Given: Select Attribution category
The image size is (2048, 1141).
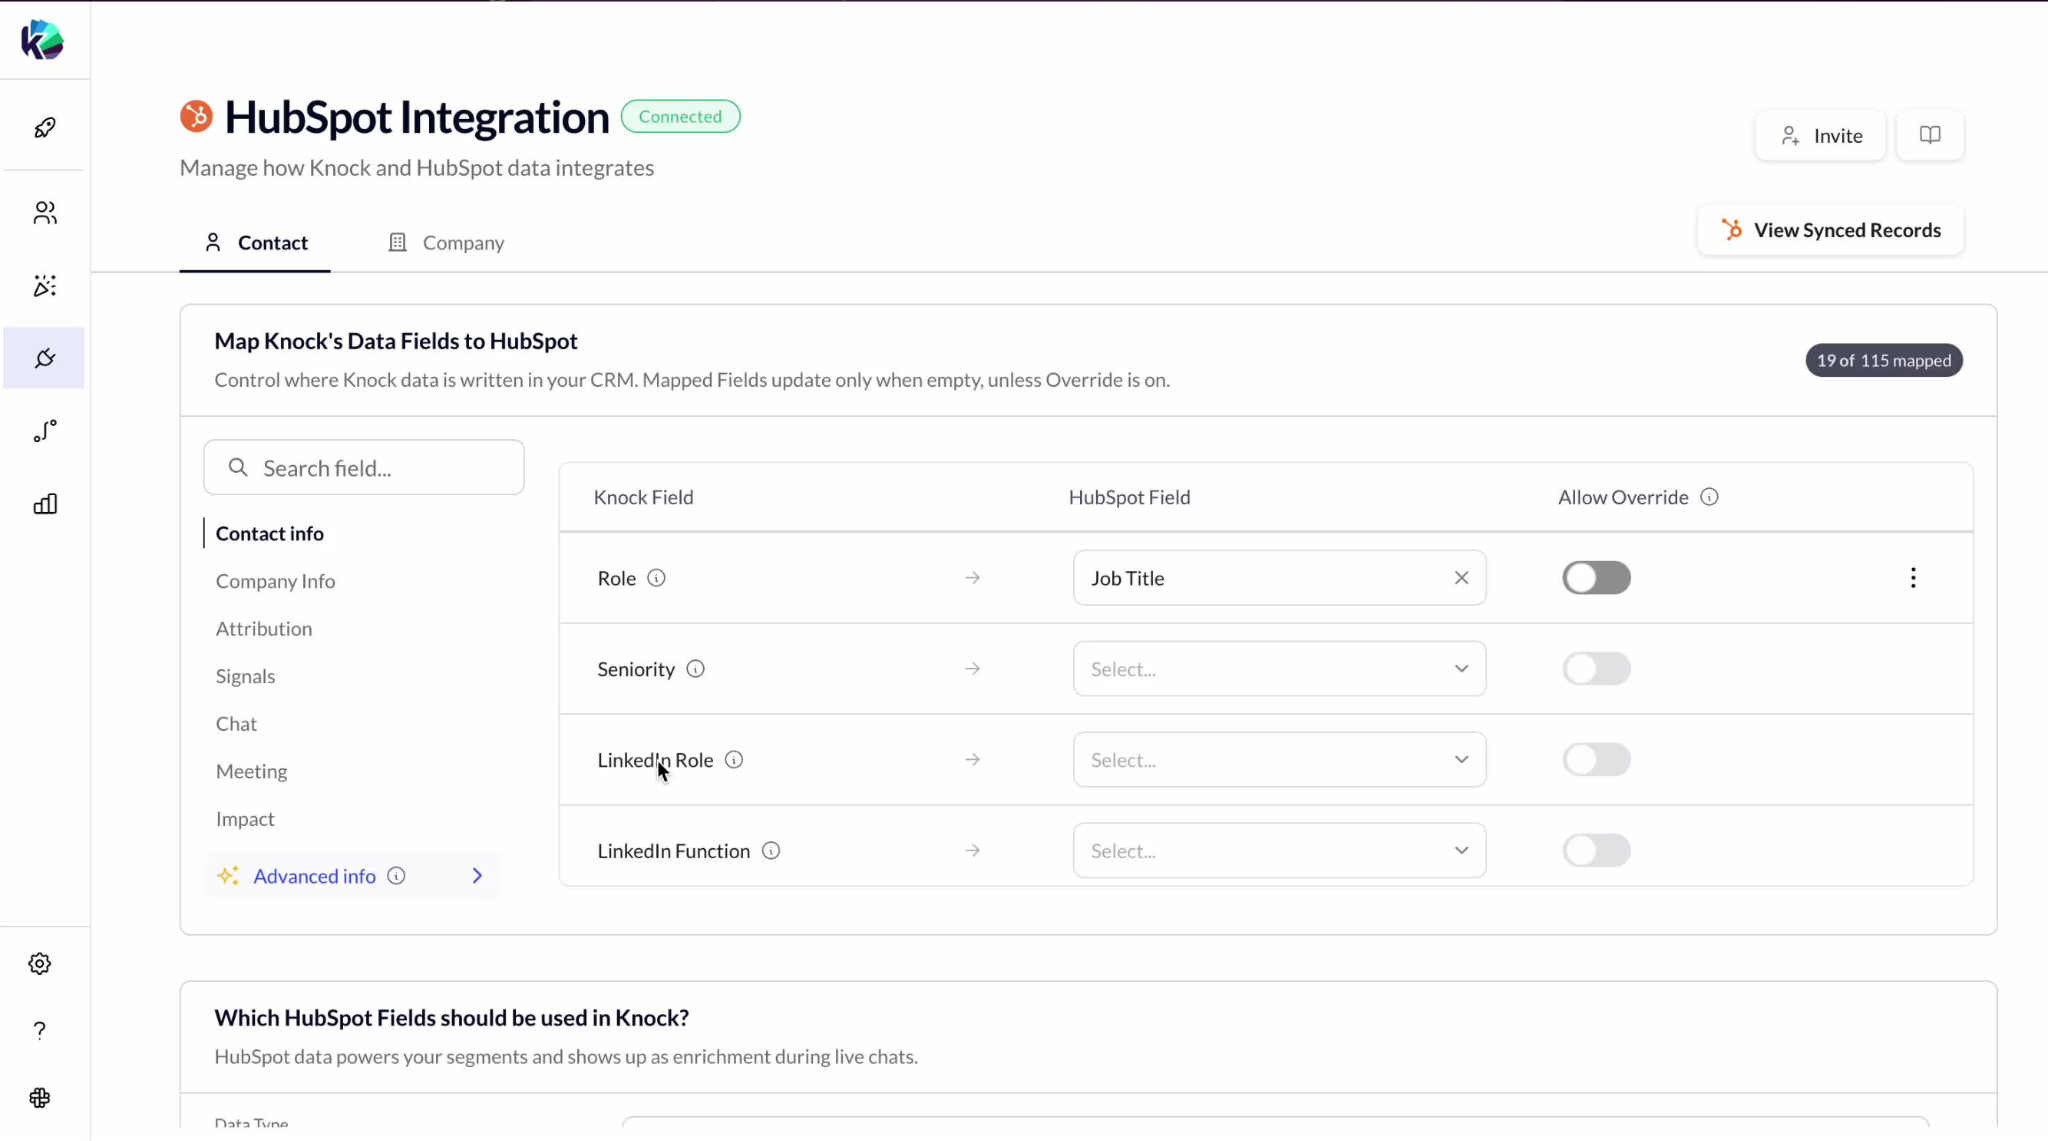Looking at the screenshot, I should (264, 629).
